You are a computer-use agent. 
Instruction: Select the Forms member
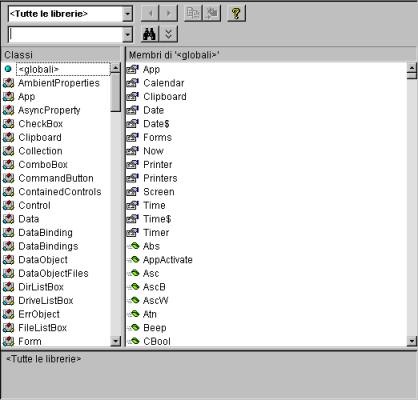[157, 137]
